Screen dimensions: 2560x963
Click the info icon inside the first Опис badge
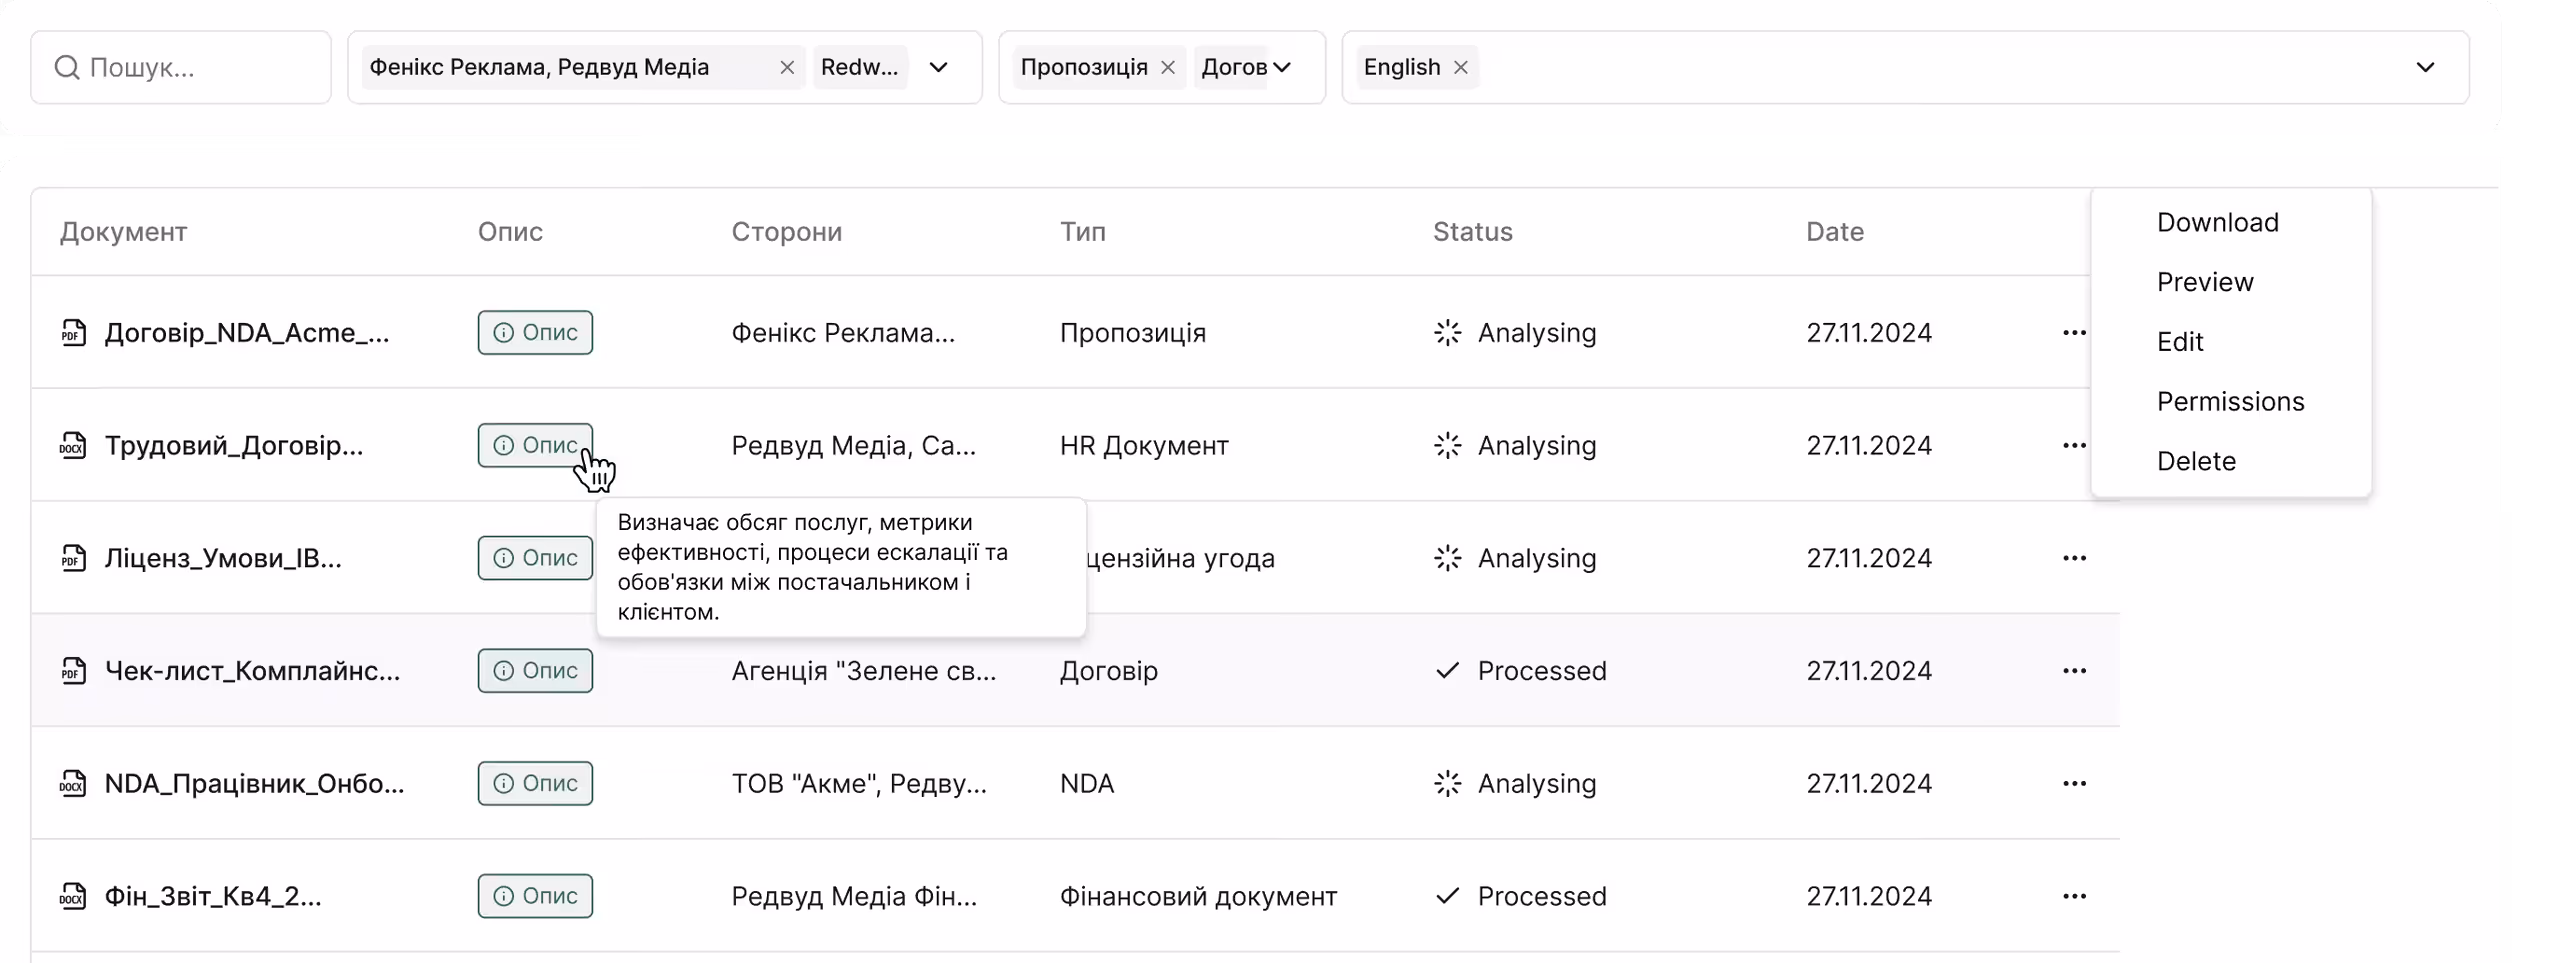click(x=503, y=332)
